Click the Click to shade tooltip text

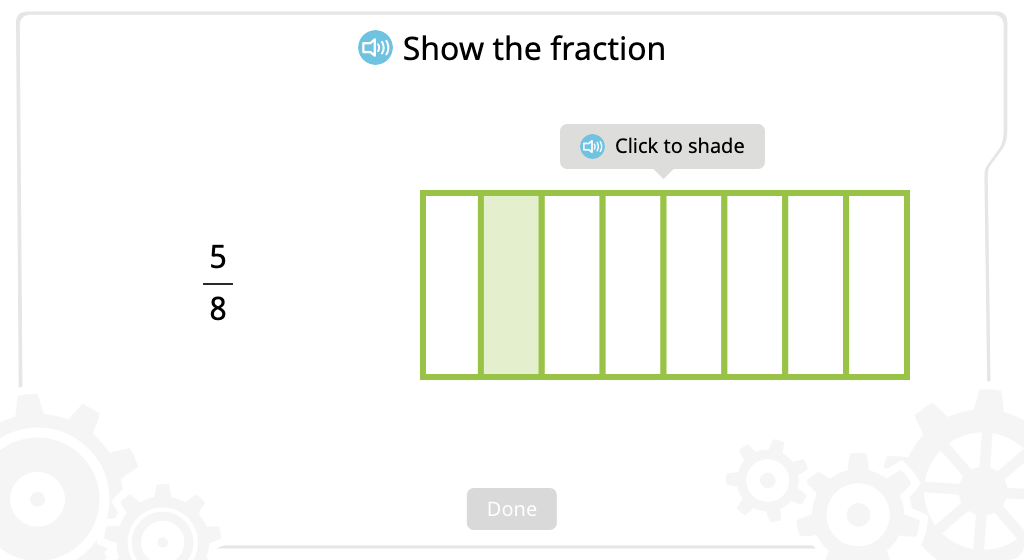(x=680, y=146)
